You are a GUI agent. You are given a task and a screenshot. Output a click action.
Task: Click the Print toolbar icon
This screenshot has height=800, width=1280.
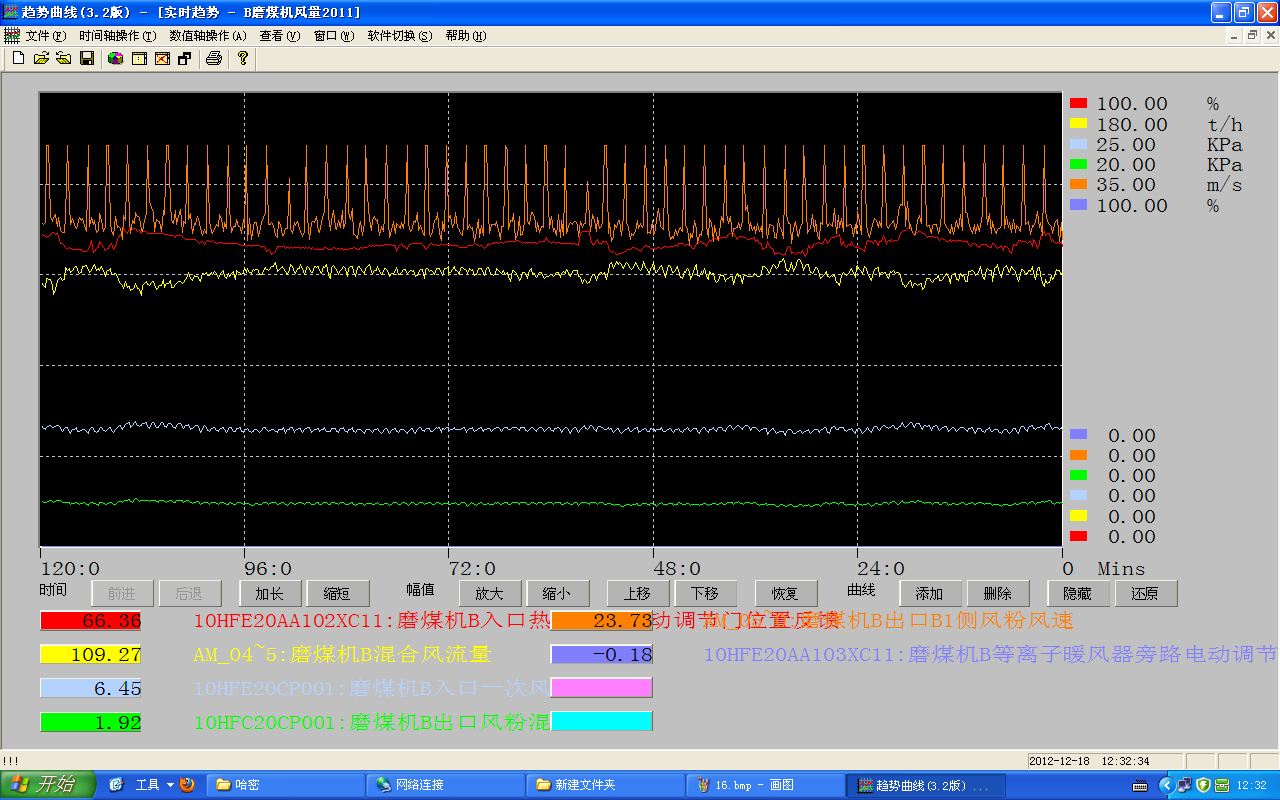[x=213, y=59]
